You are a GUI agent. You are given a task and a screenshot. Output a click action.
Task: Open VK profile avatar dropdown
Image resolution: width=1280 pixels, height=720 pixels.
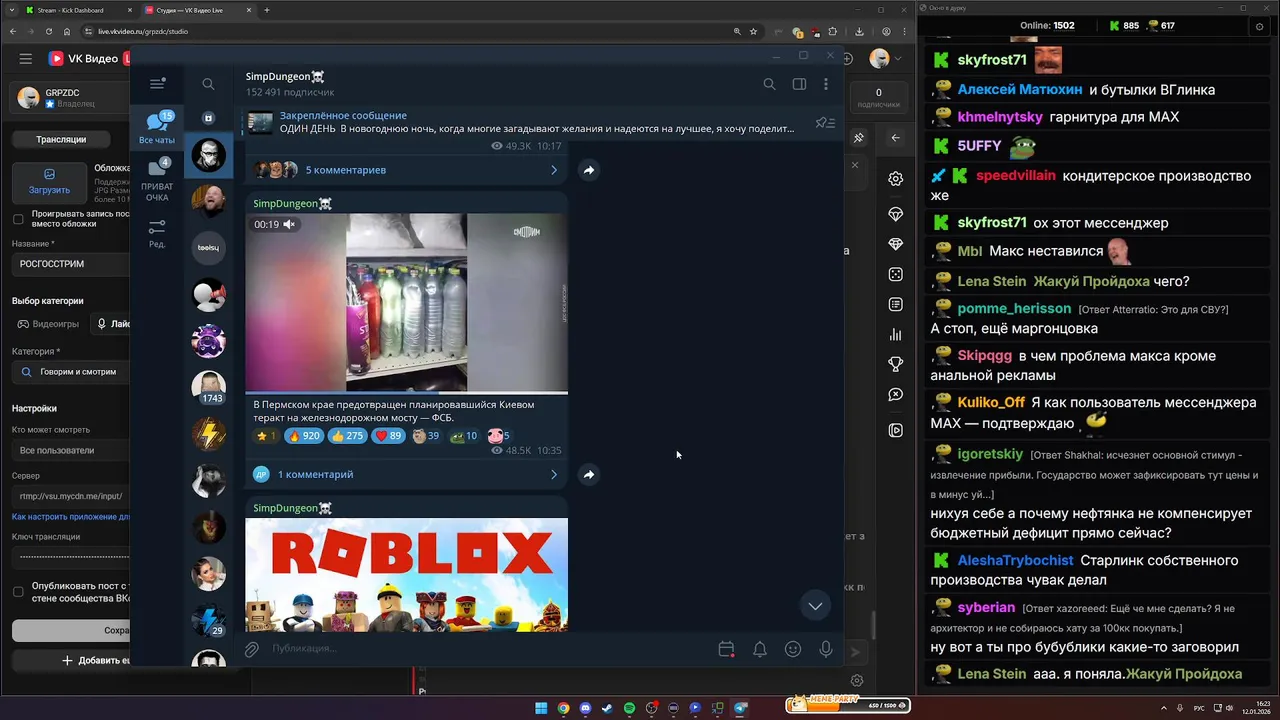click(x=883, y=59)
